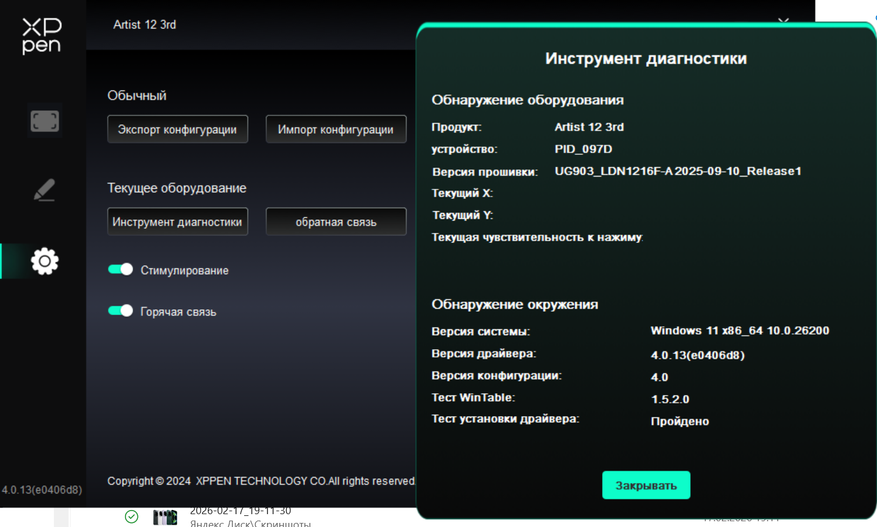Click driver version 4.0.13(e0406d8) in diagnostics
This screenshot has height=527, width=877.
[697, 355]
